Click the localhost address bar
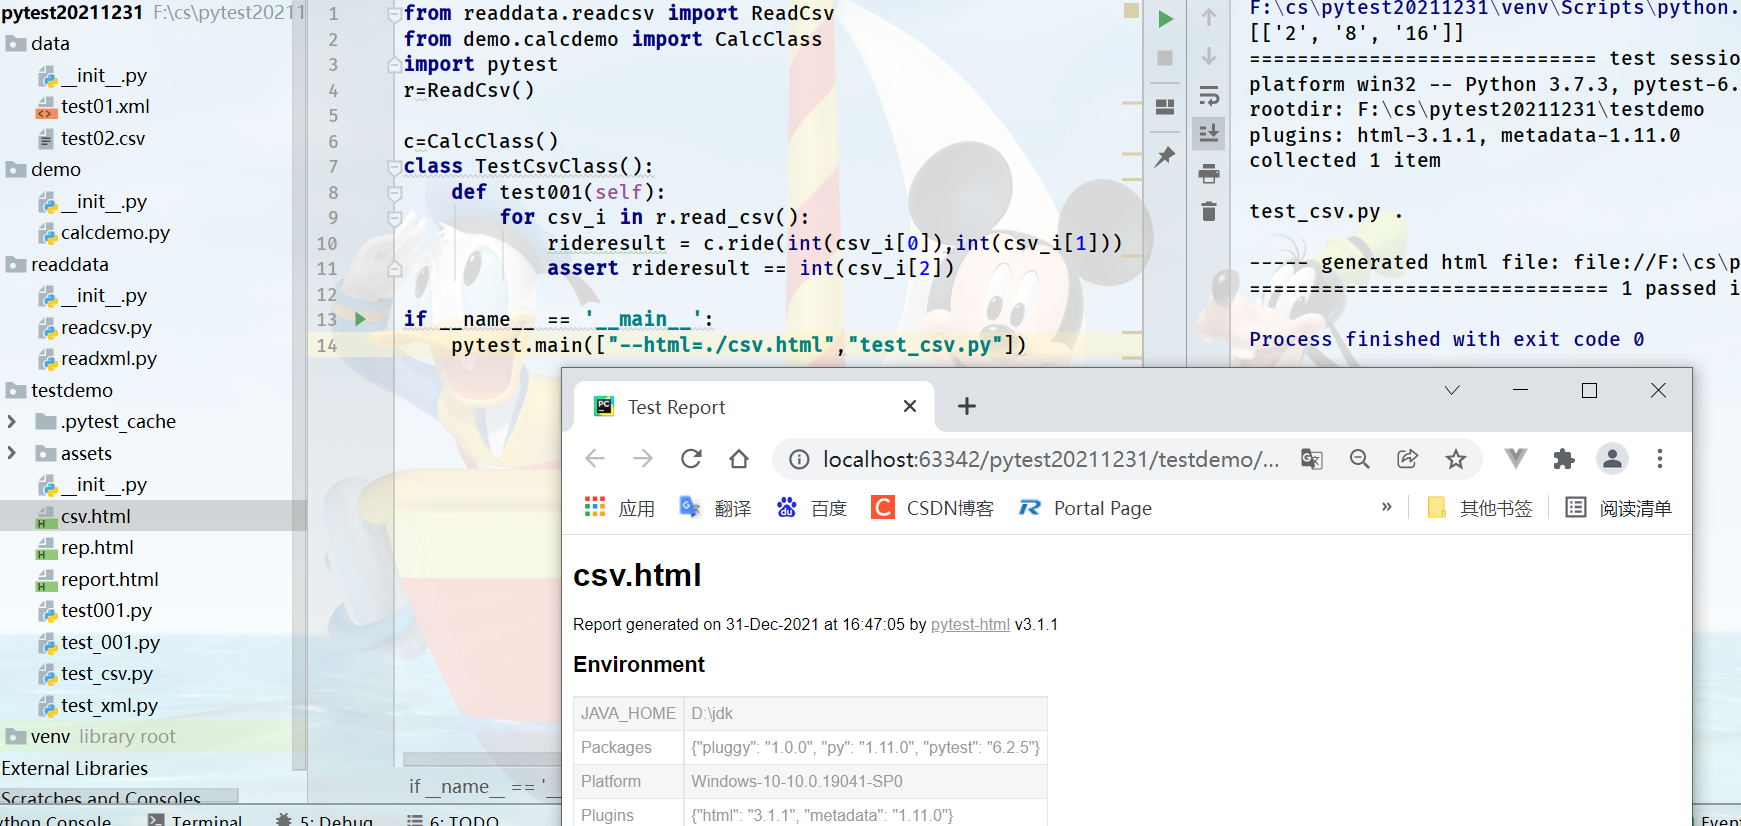This screenshot has width=1741, height=826. click(x=1051, y=459)
